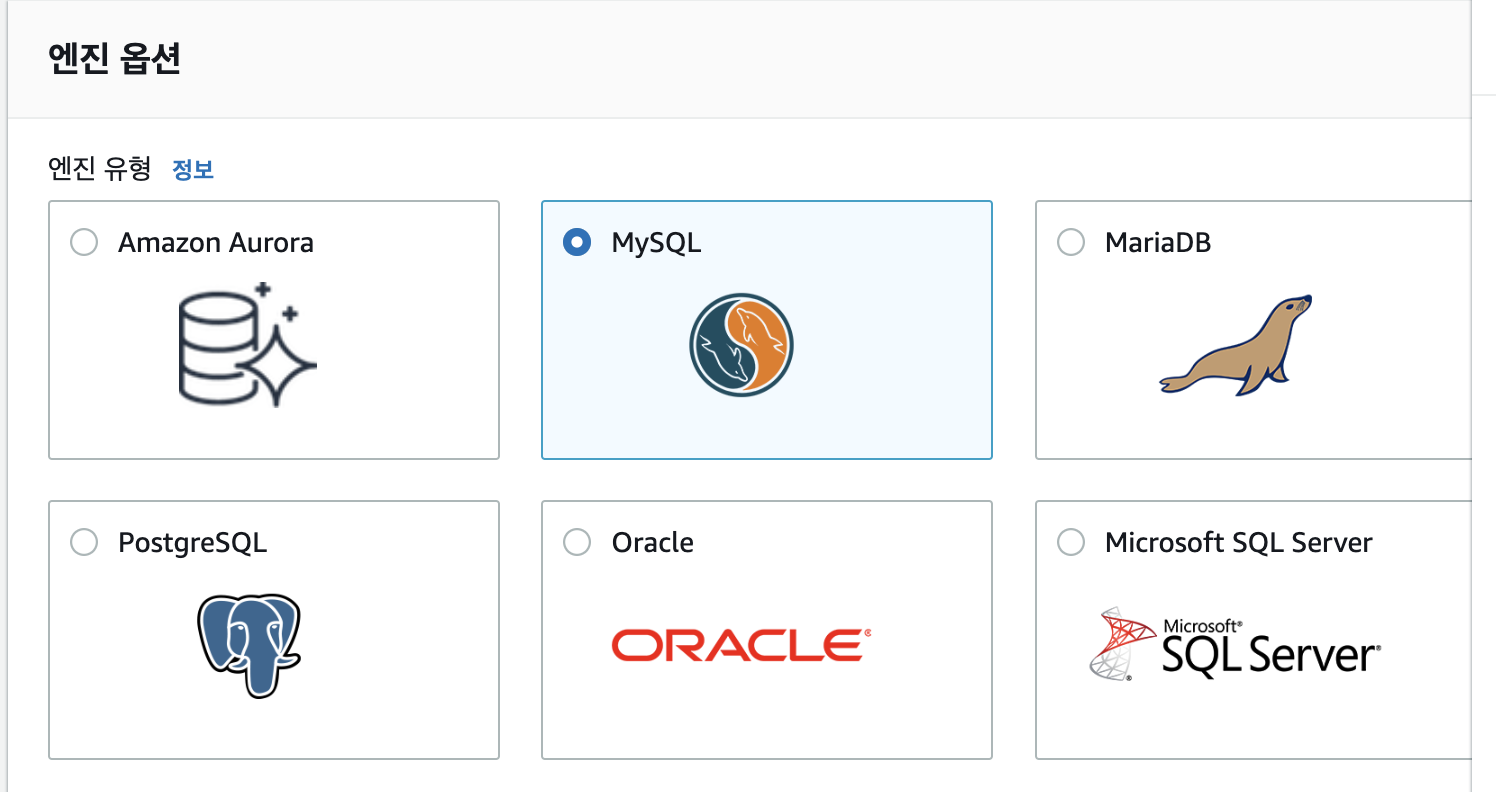The image size is (1496, 792).
Task: Click the Oracle label text
Action: [653, 542]
